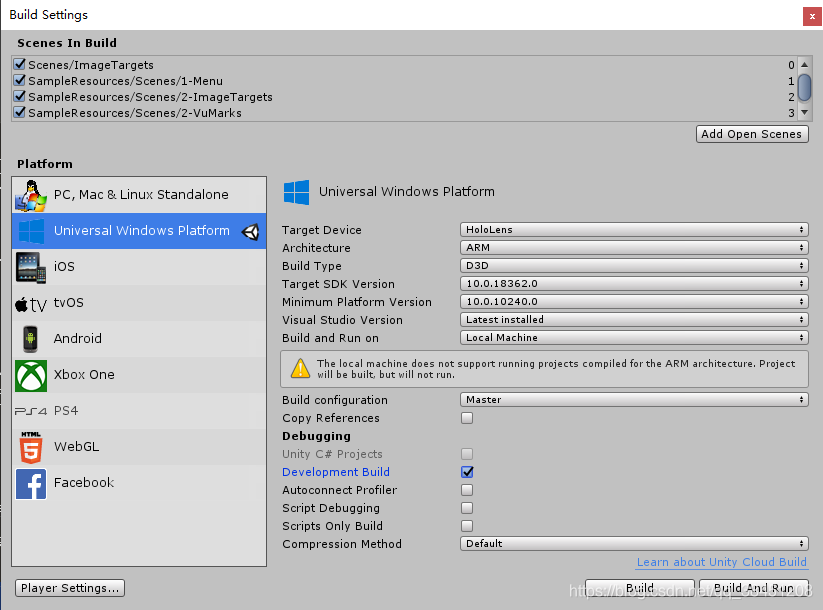823x610 pixels.
Task: Enable the Copy References checkbox
Action: click(x=467, y=418)
